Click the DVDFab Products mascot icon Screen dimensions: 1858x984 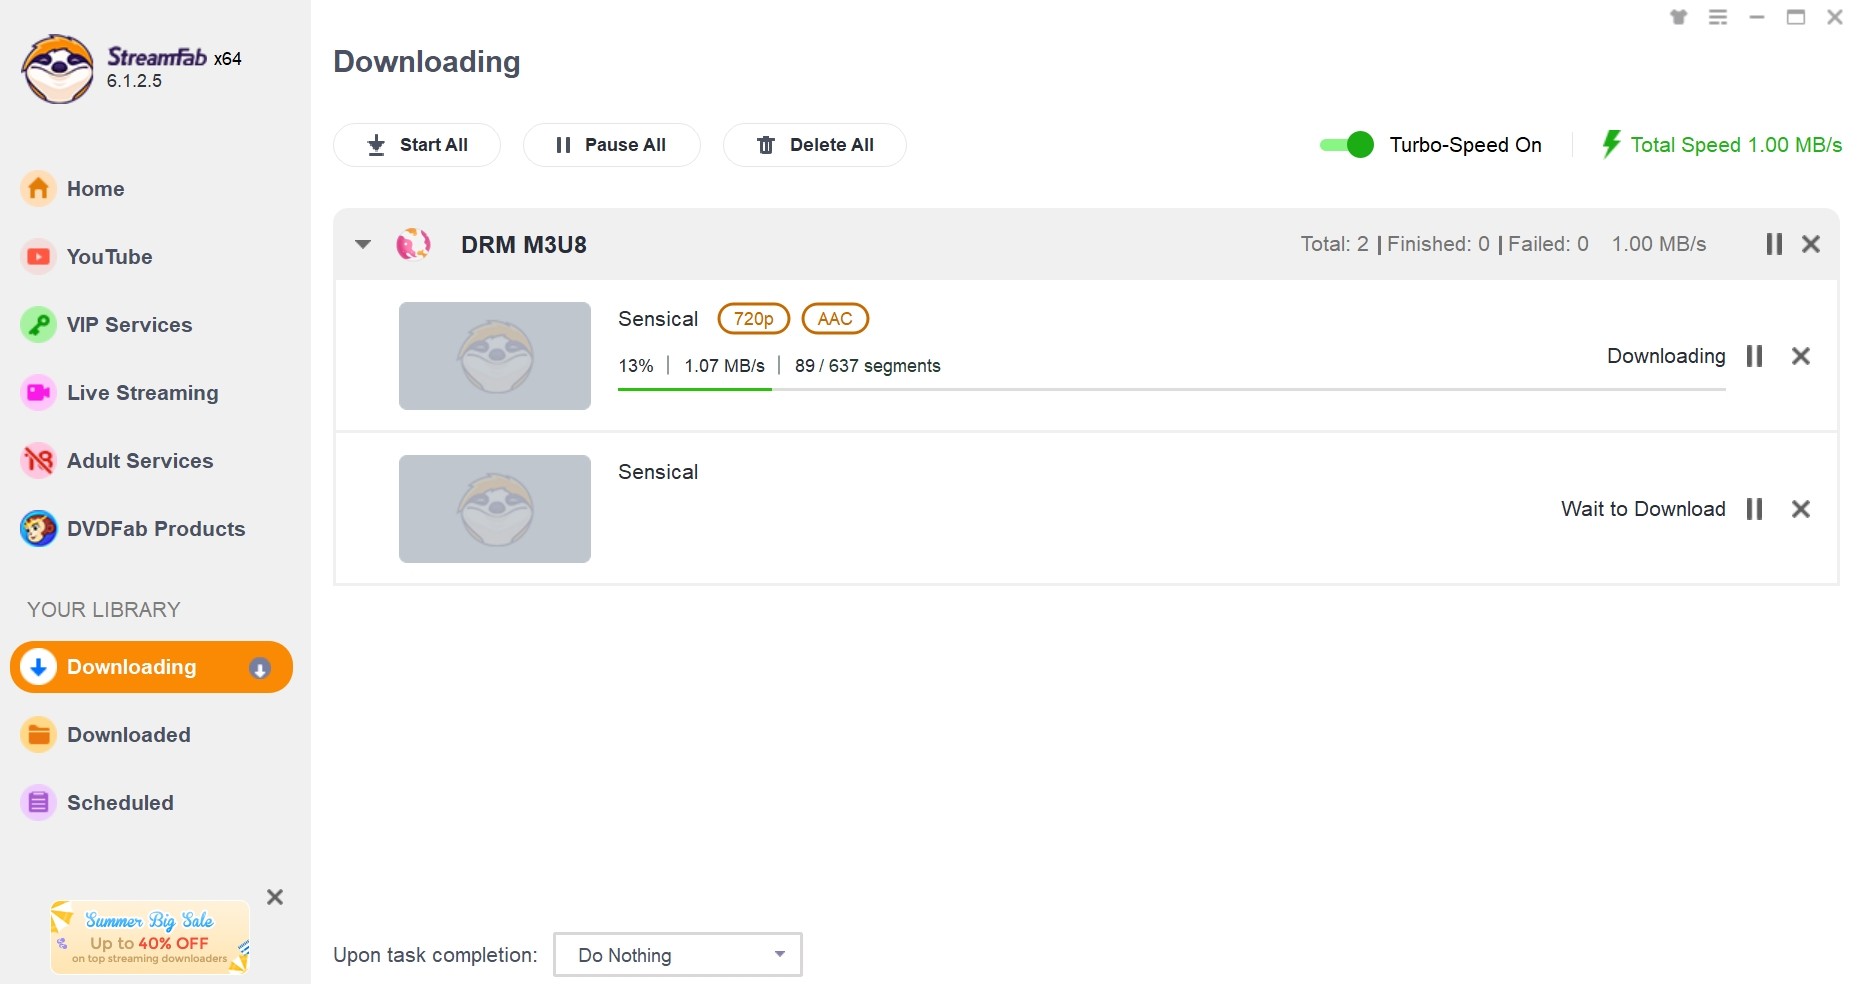tap(38, 528)
